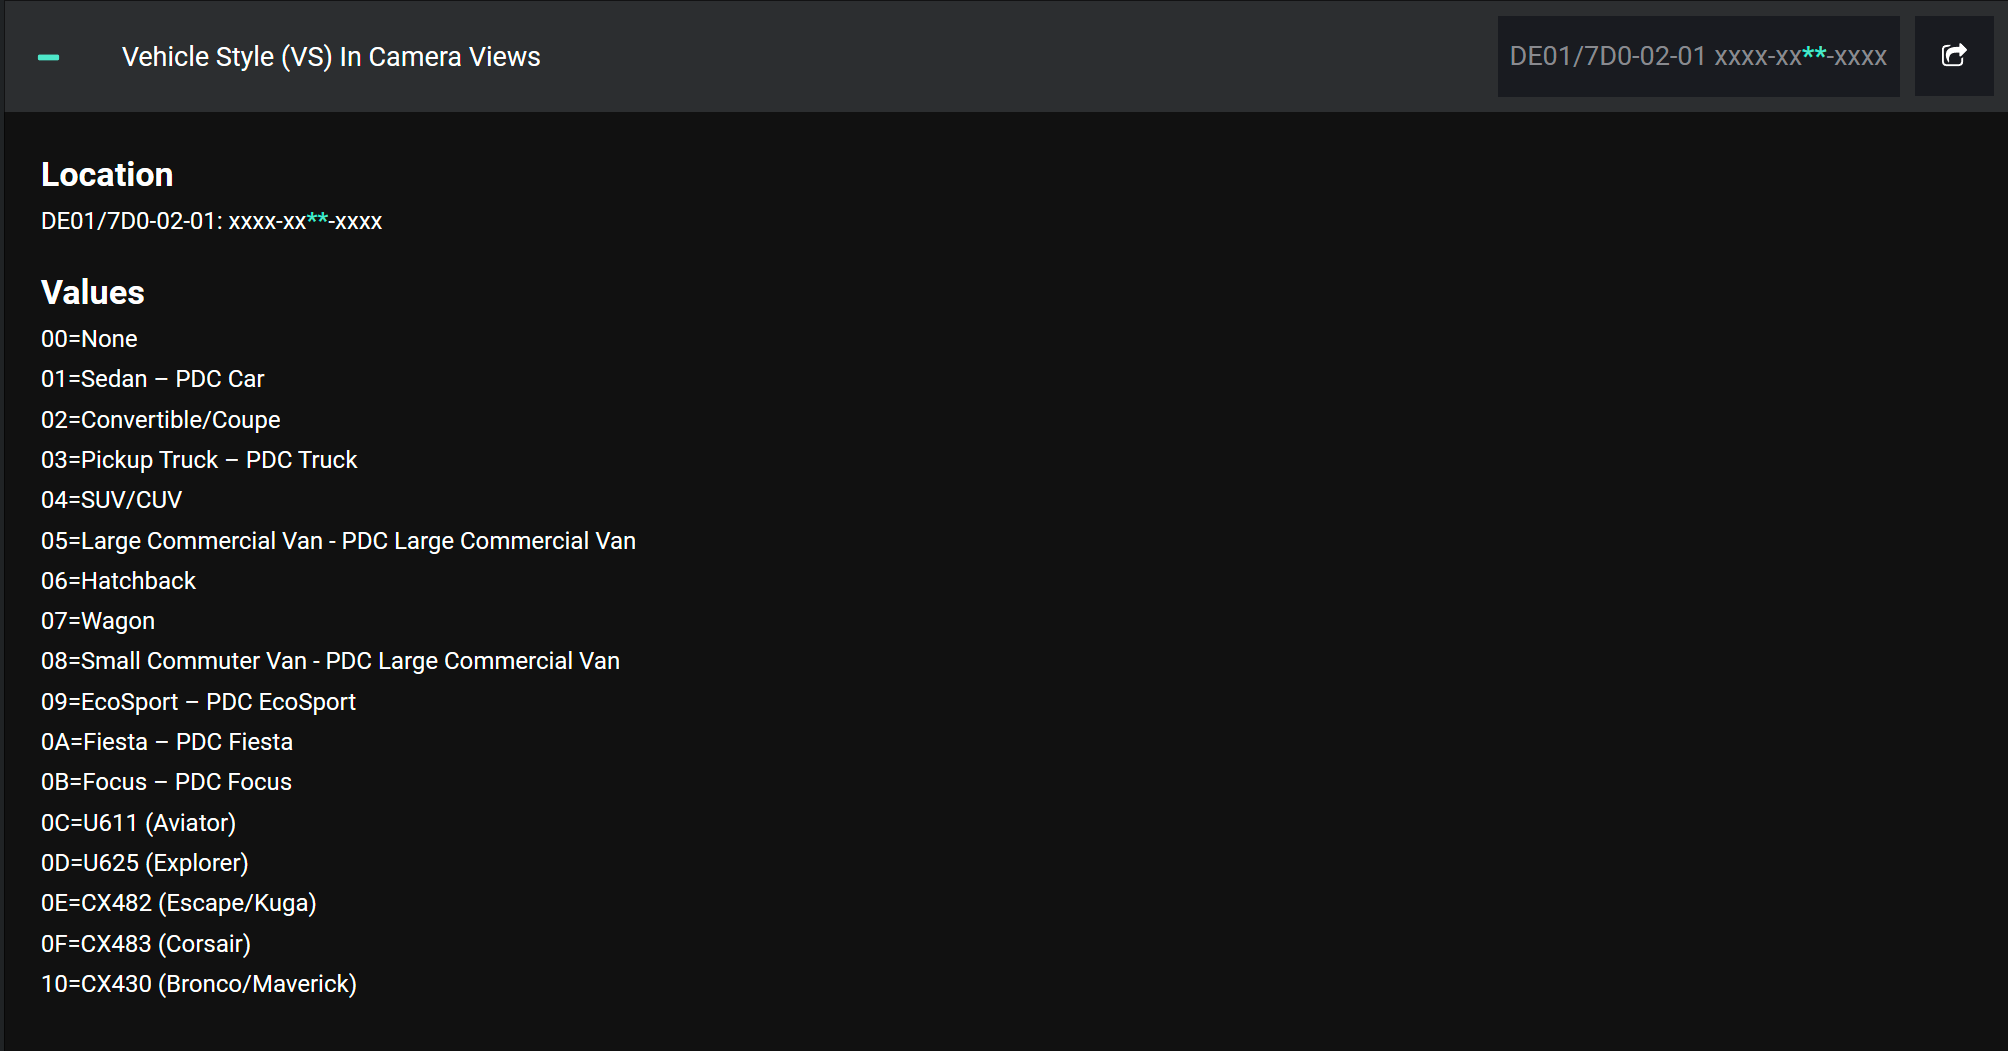Select the '04=SUV/CUV' line
Viewport: 2008px width, 1051px height.
112,500
